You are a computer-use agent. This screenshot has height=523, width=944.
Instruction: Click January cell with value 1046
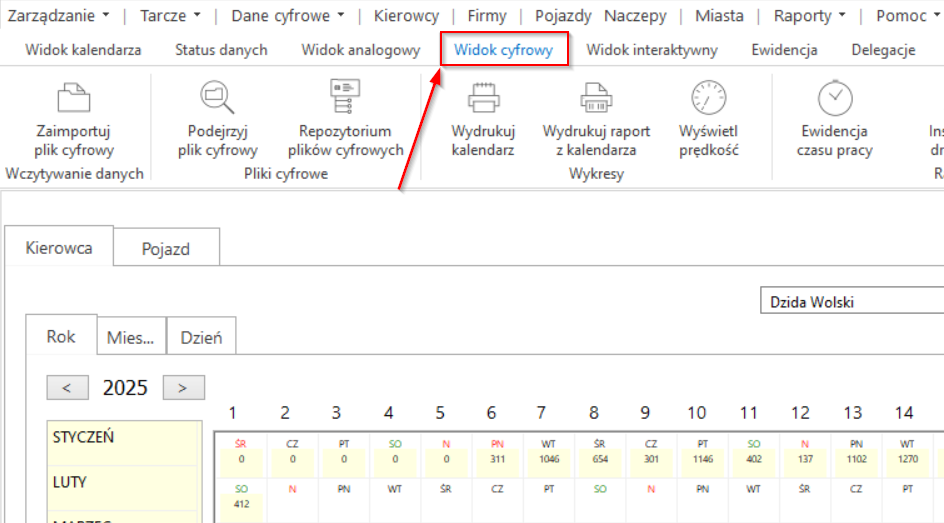549,456
